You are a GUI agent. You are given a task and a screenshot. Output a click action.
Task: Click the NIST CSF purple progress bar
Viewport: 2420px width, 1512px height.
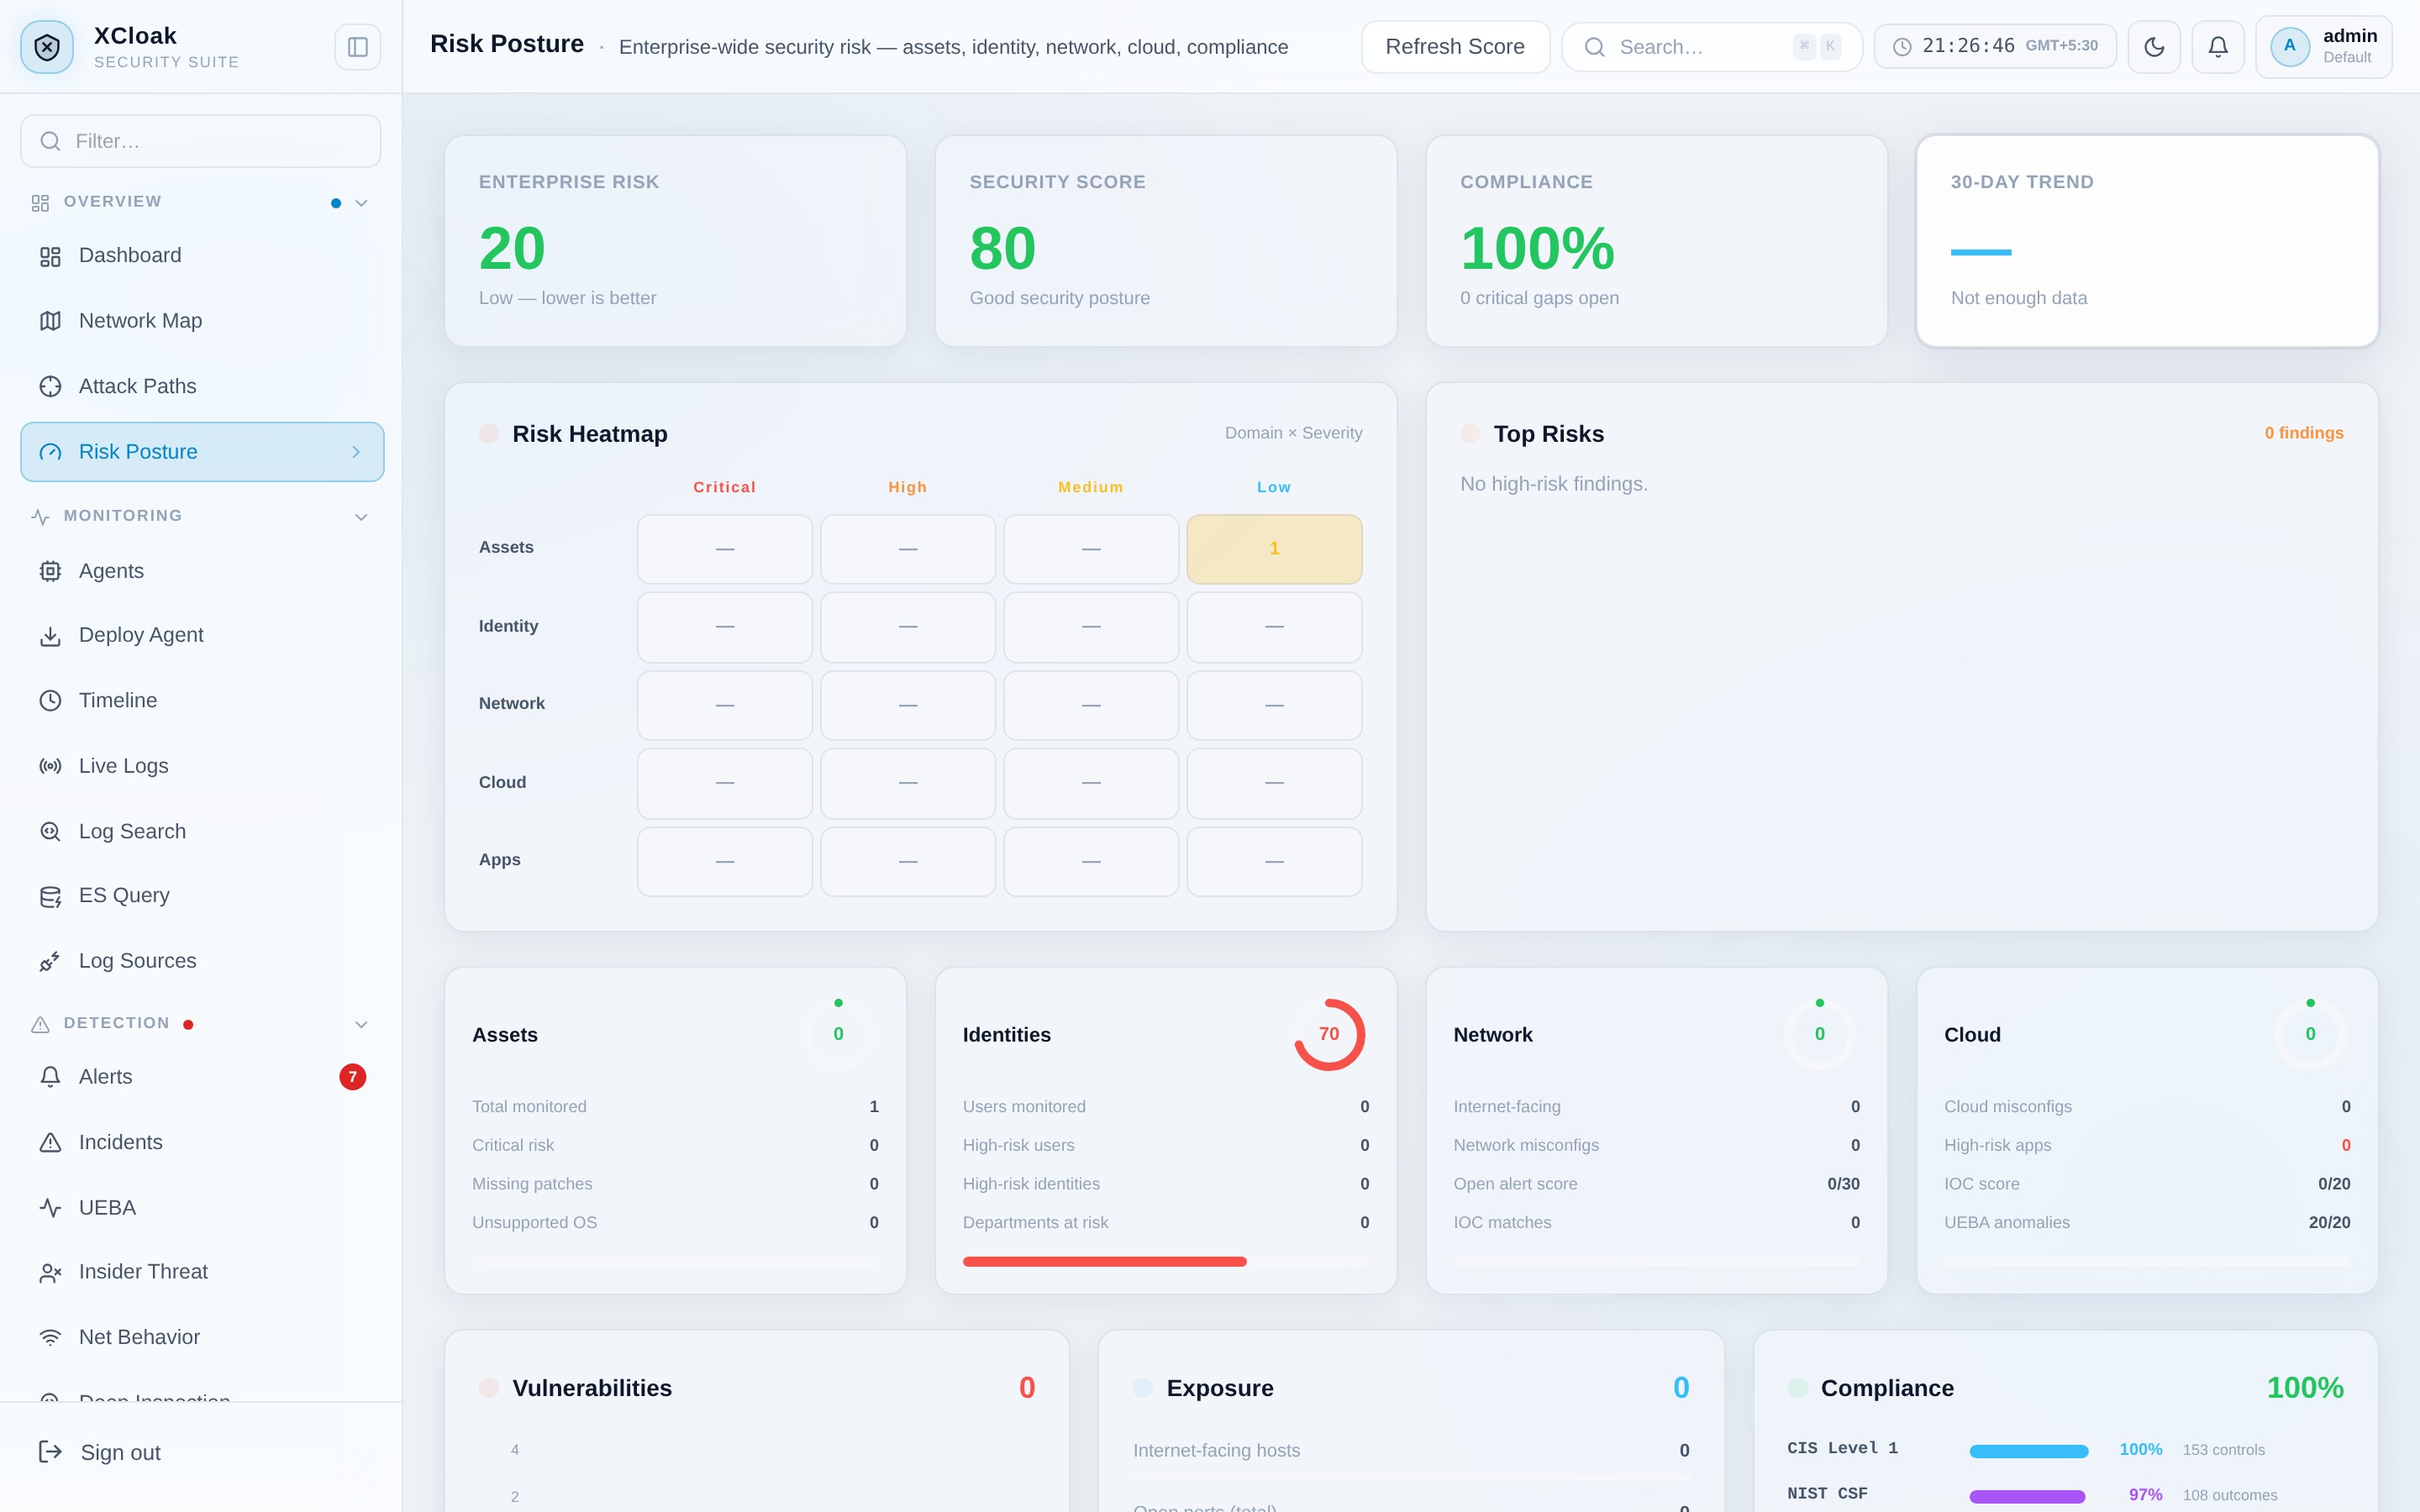2027,1496
